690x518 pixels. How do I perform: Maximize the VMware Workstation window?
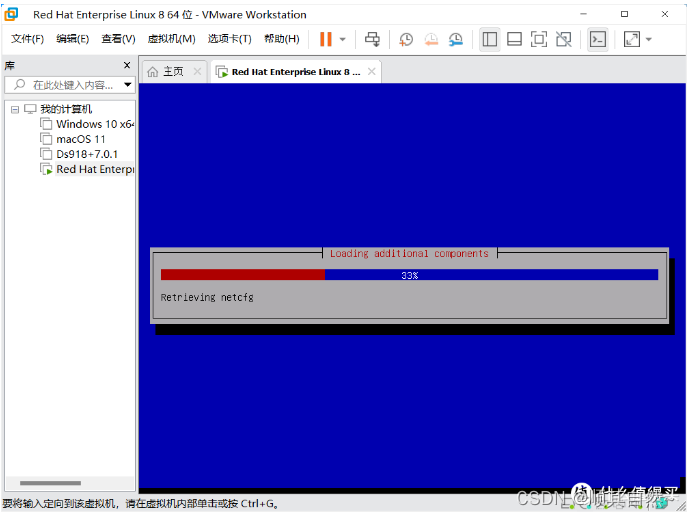[x=624, y=14]
